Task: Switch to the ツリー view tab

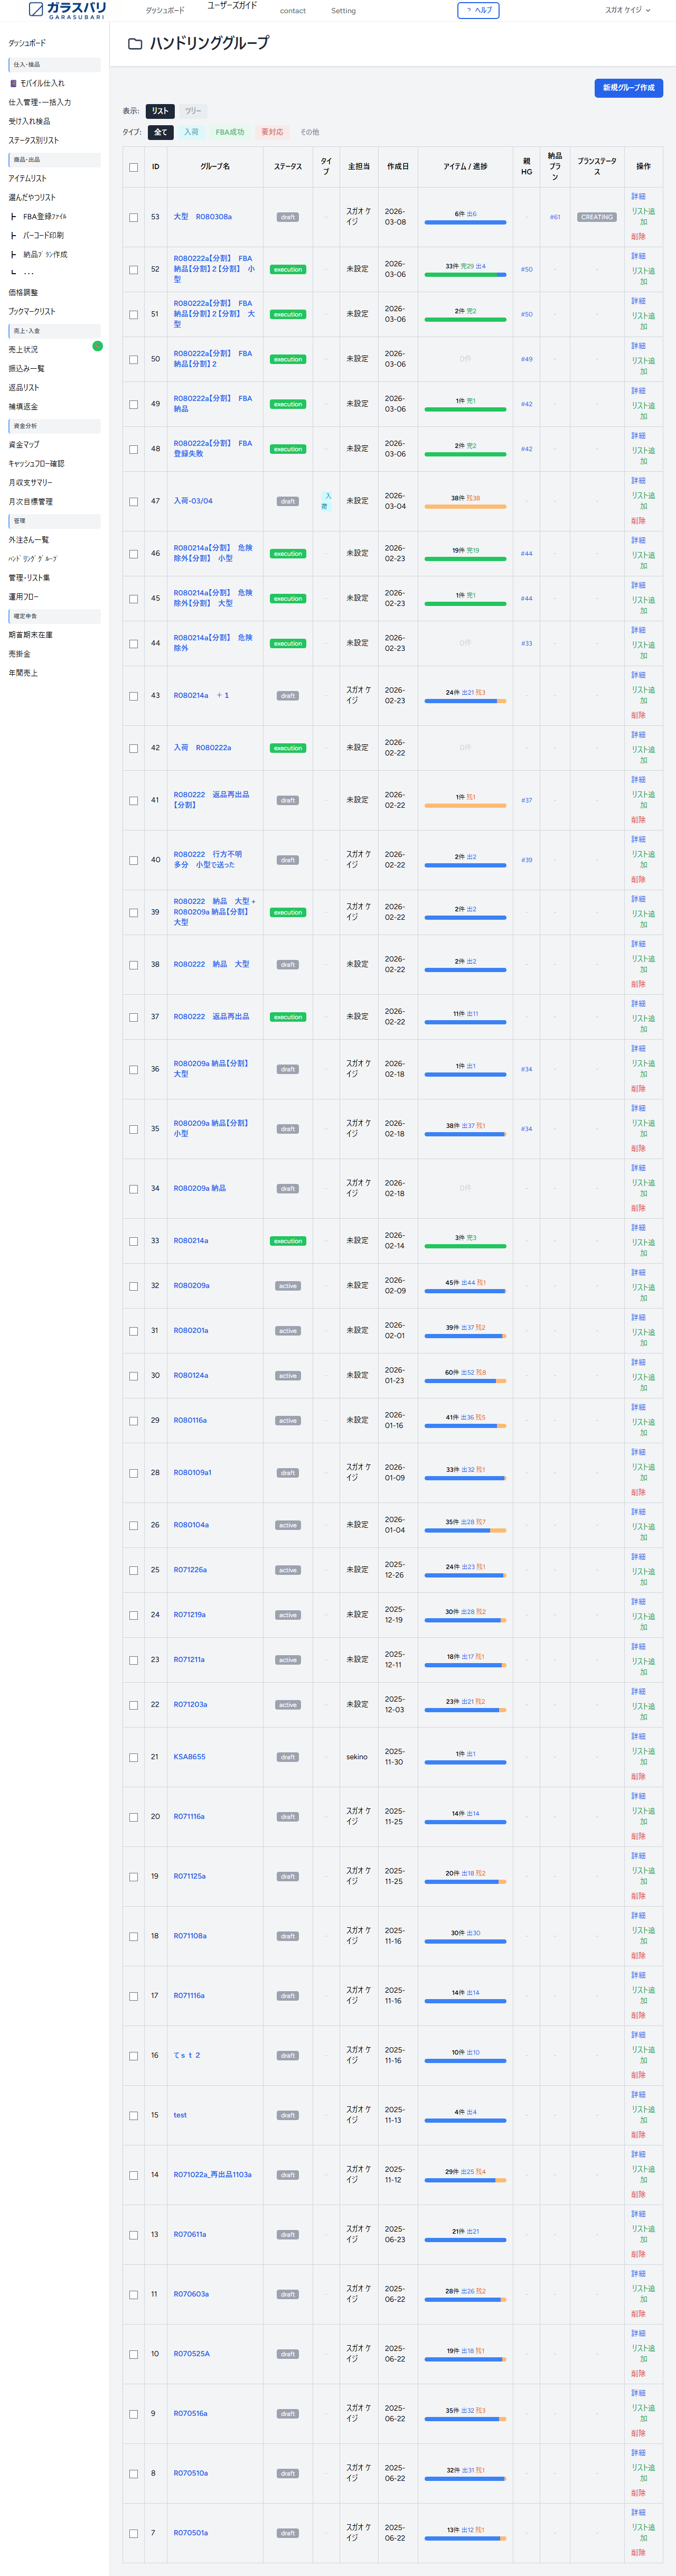Action: click(193, 111)
